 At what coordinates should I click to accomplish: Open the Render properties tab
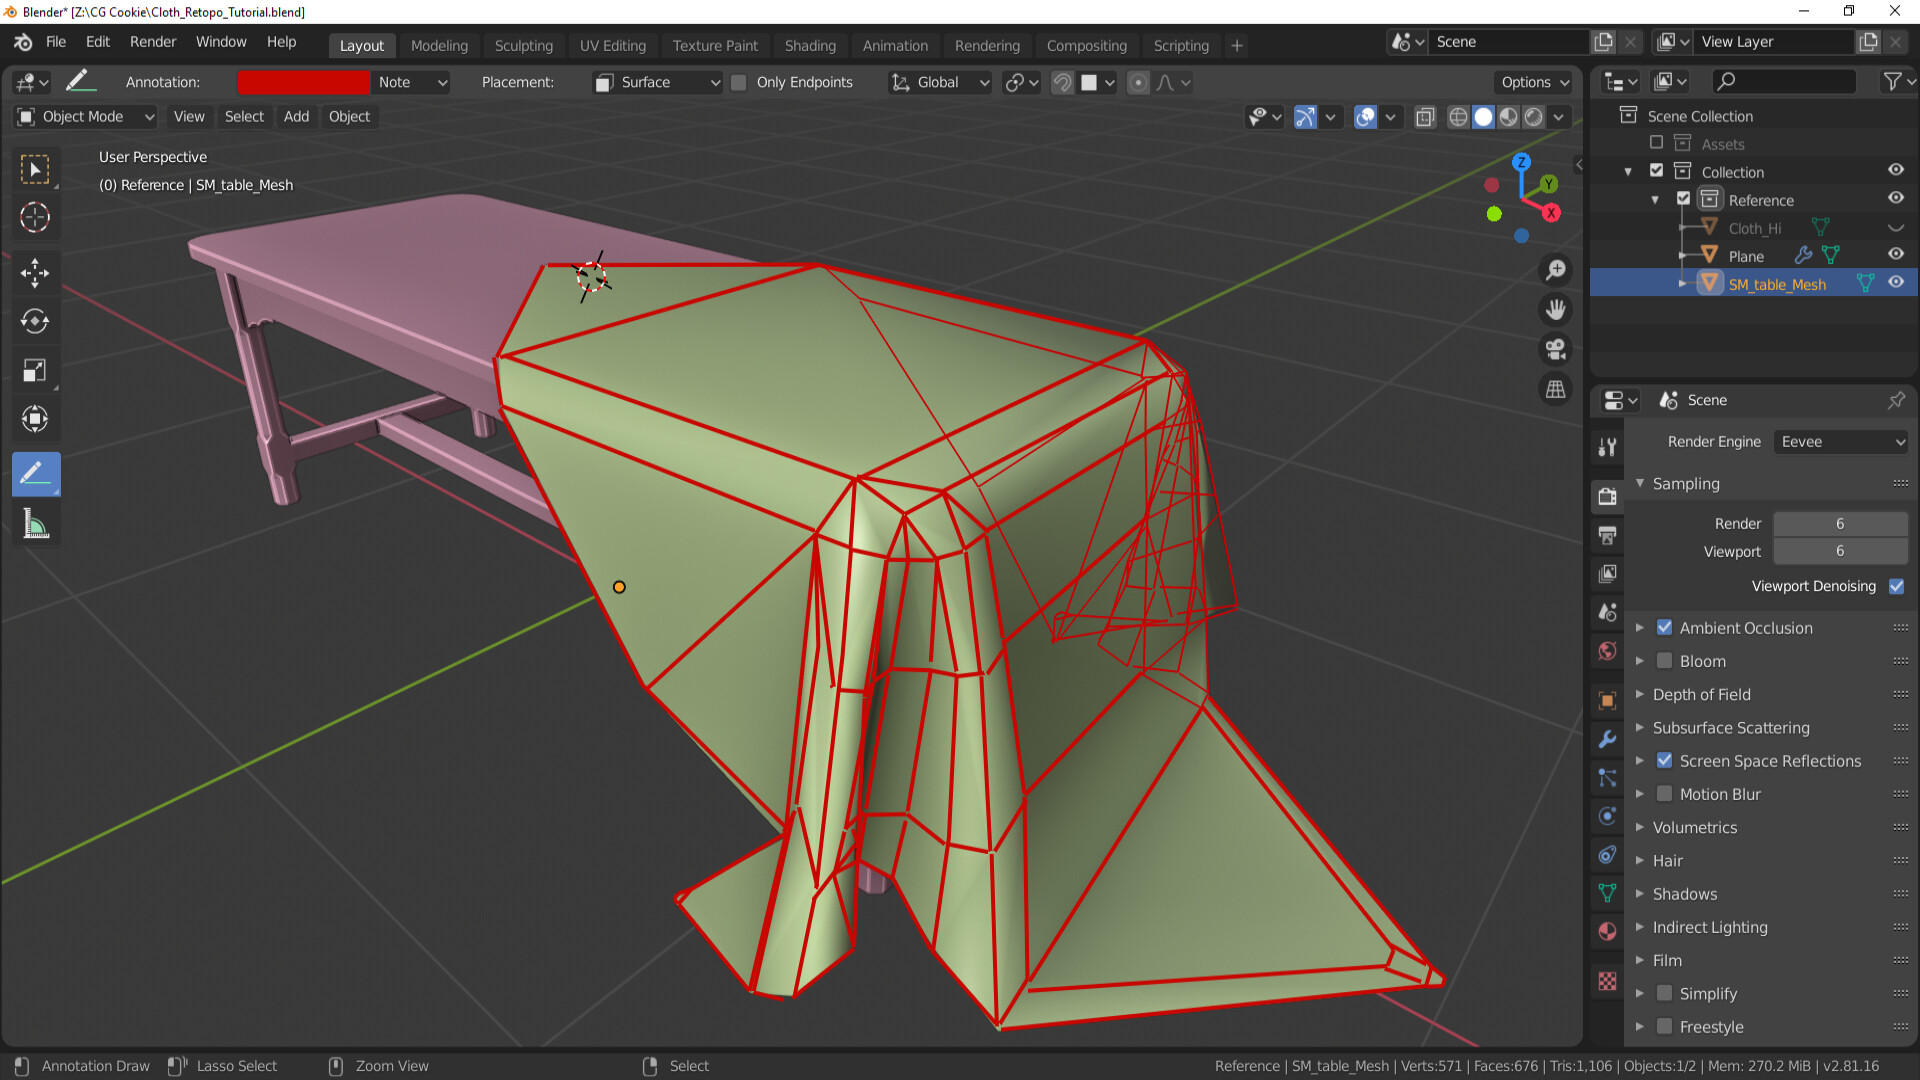point(1607,496)
